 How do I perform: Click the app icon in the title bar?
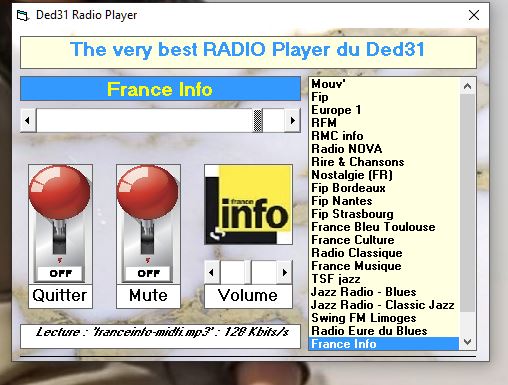(23, 15)
